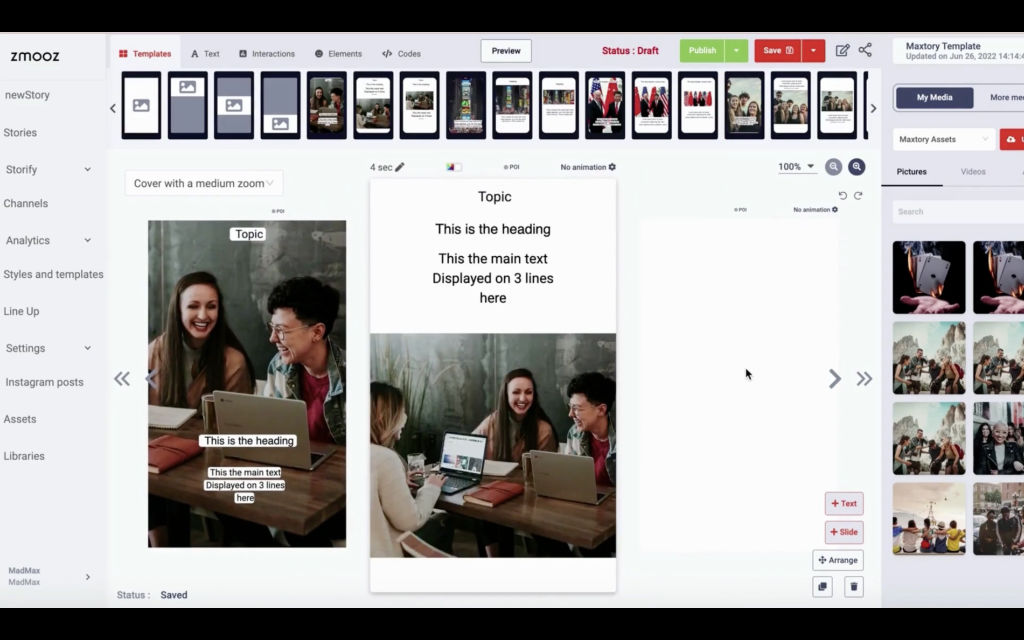Open the Save dropdown arrow

(x=813, y=50)
